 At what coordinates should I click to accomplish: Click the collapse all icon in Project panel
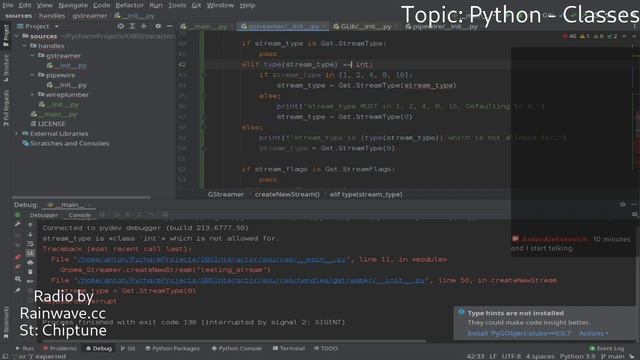(x=144, y=26)
